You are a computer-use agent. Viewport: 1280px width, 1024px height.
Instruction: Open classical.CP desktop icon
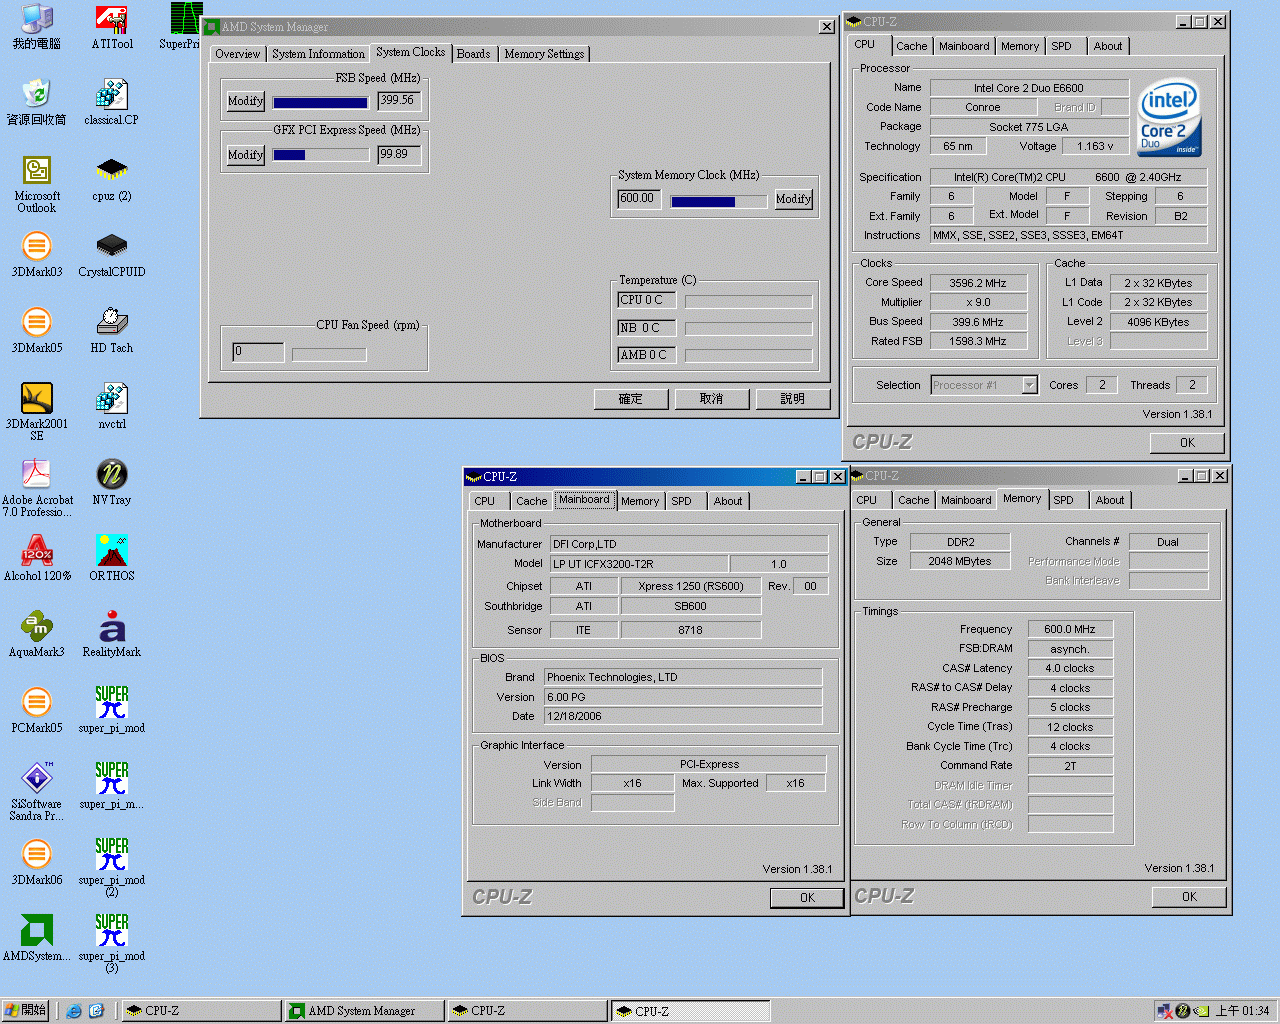pos(111,103)
